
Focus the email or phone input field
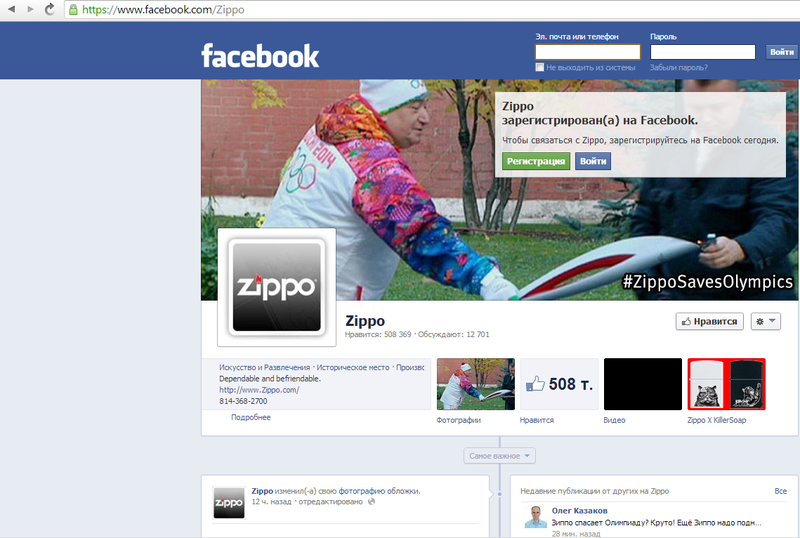(x=587, y=52)
